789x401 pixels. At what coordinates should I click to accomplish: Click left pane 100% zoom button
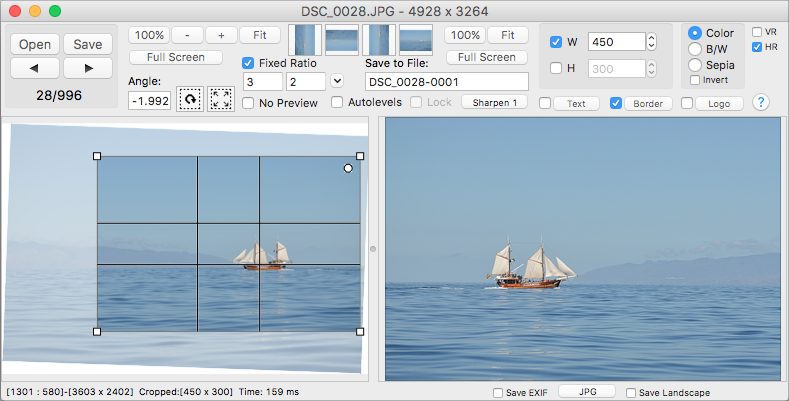[149, 35]
